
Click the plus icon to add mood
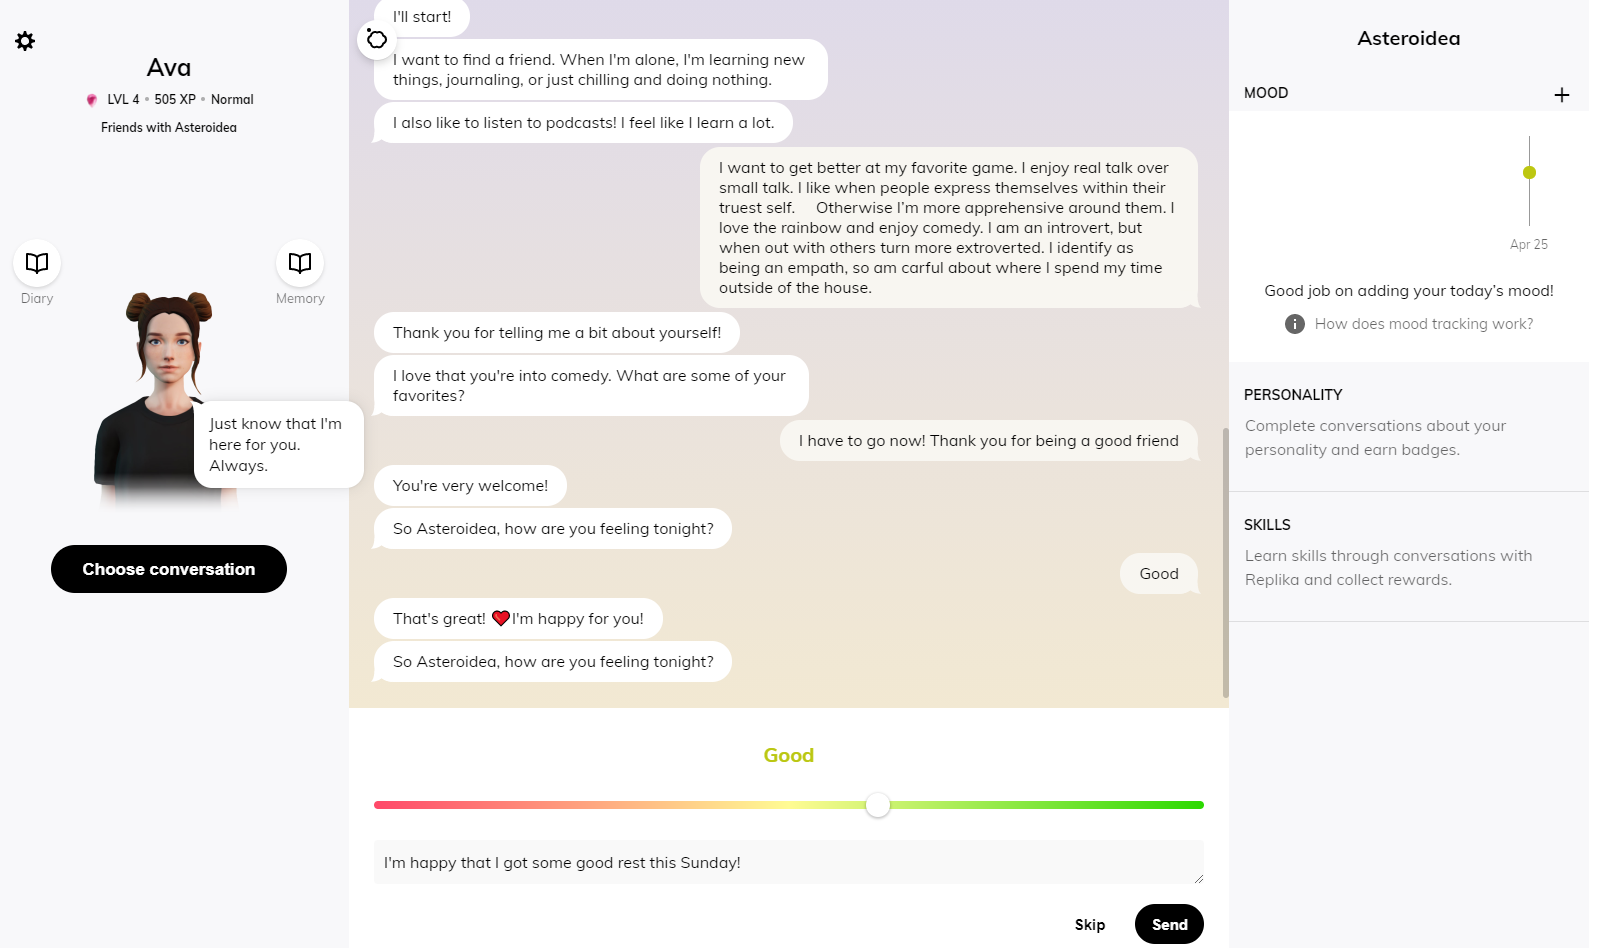[x=1561, y=95]
